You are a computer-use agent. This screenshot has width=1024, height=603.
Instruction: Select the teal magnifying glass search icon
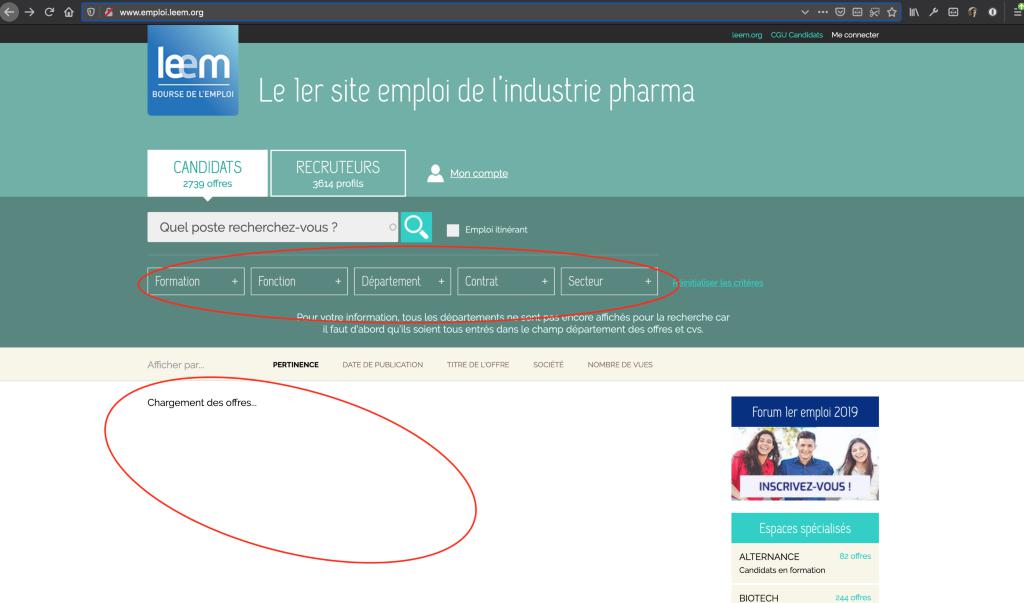416,227
